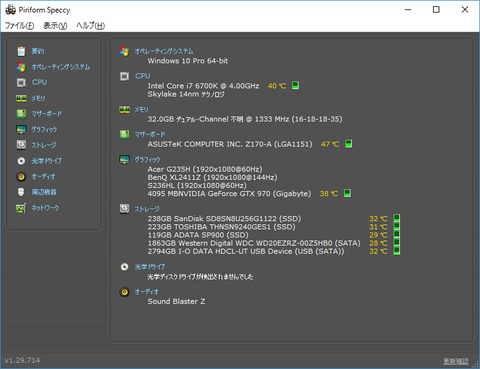Screen dimensions: 480x369
Task: Open the ヘルプ(H) menu
Action: pos(91,26)
